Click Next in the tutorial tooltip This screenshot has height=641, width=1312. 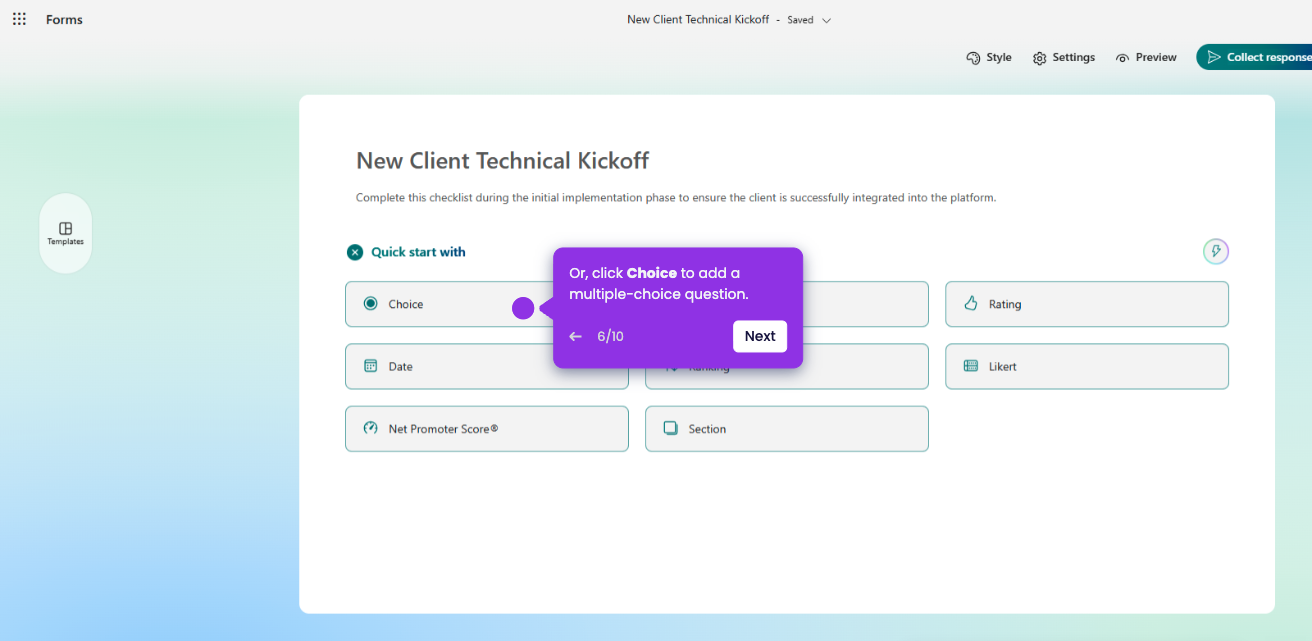tap(760, 336)
